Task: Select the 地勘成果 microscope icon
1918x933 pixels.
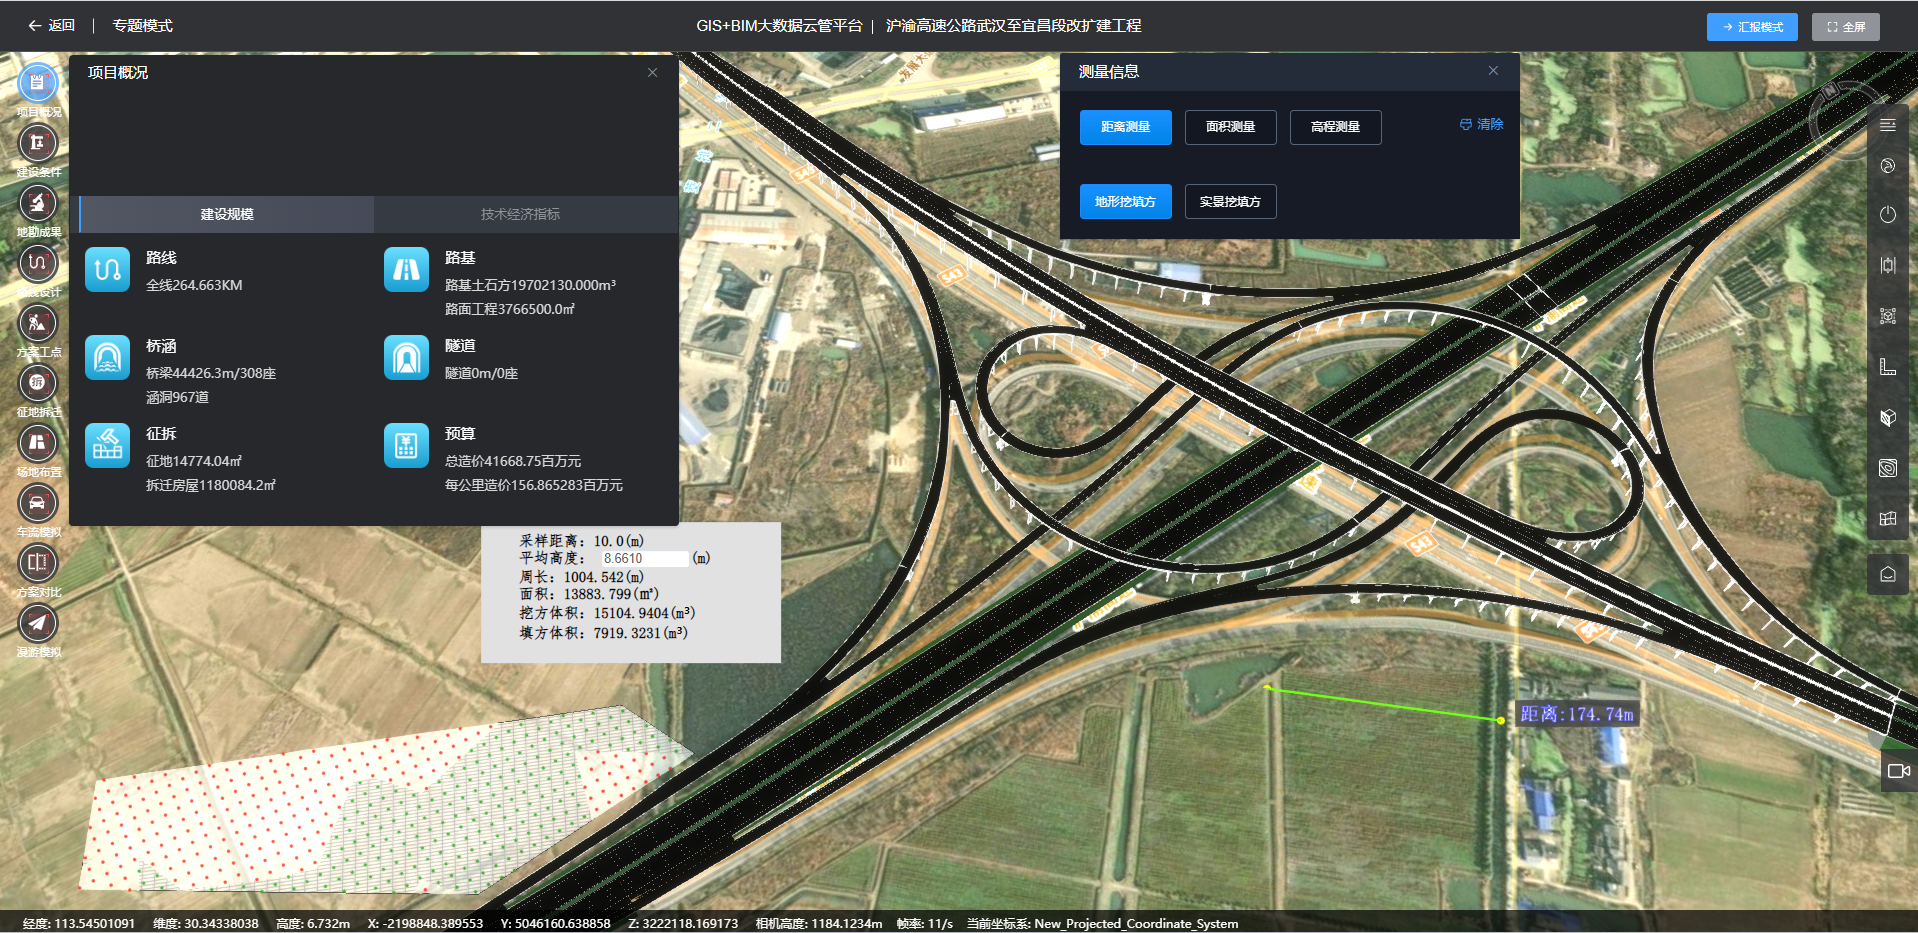Action: pyautogui.click(x=38, y=204)
